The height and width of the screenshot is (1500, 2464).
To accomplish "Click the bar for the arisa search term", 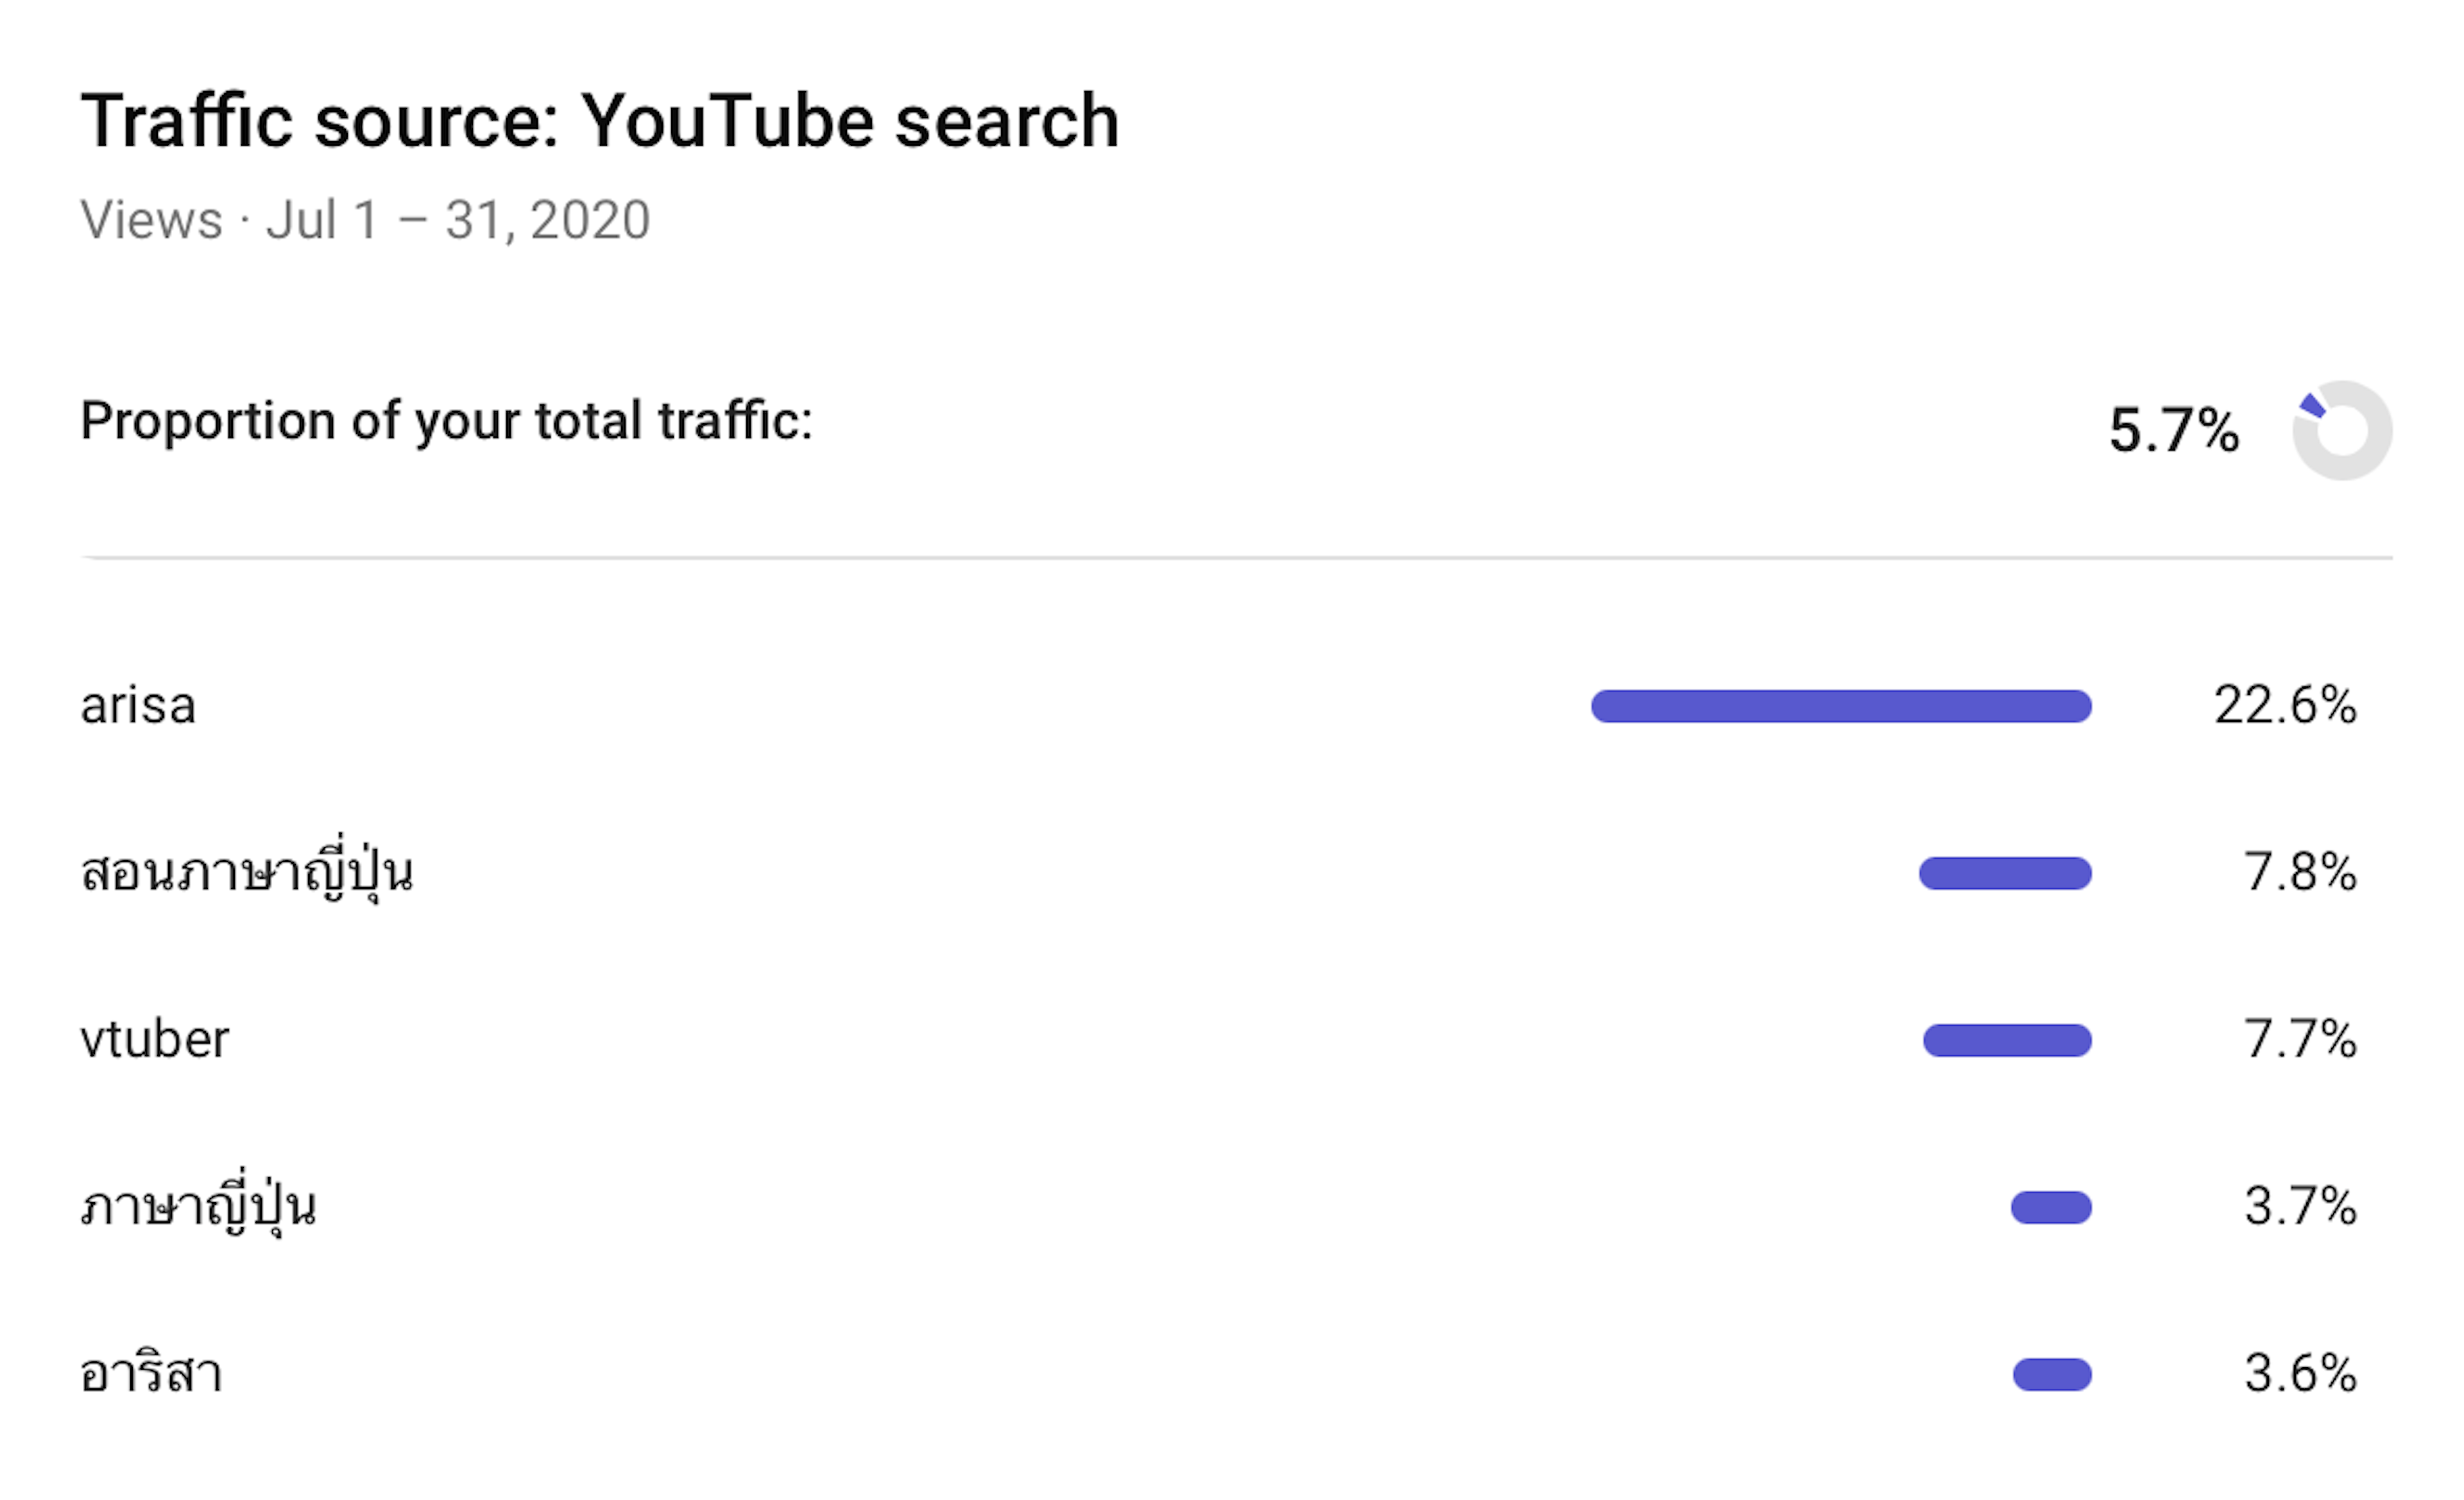I will (1841, 706).
